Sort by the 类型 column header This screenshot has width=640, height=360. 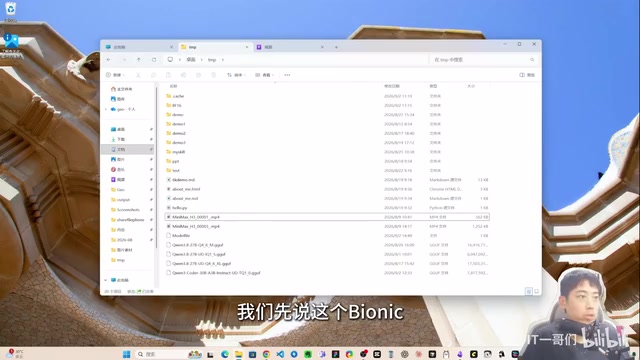(x=433, y=86)
